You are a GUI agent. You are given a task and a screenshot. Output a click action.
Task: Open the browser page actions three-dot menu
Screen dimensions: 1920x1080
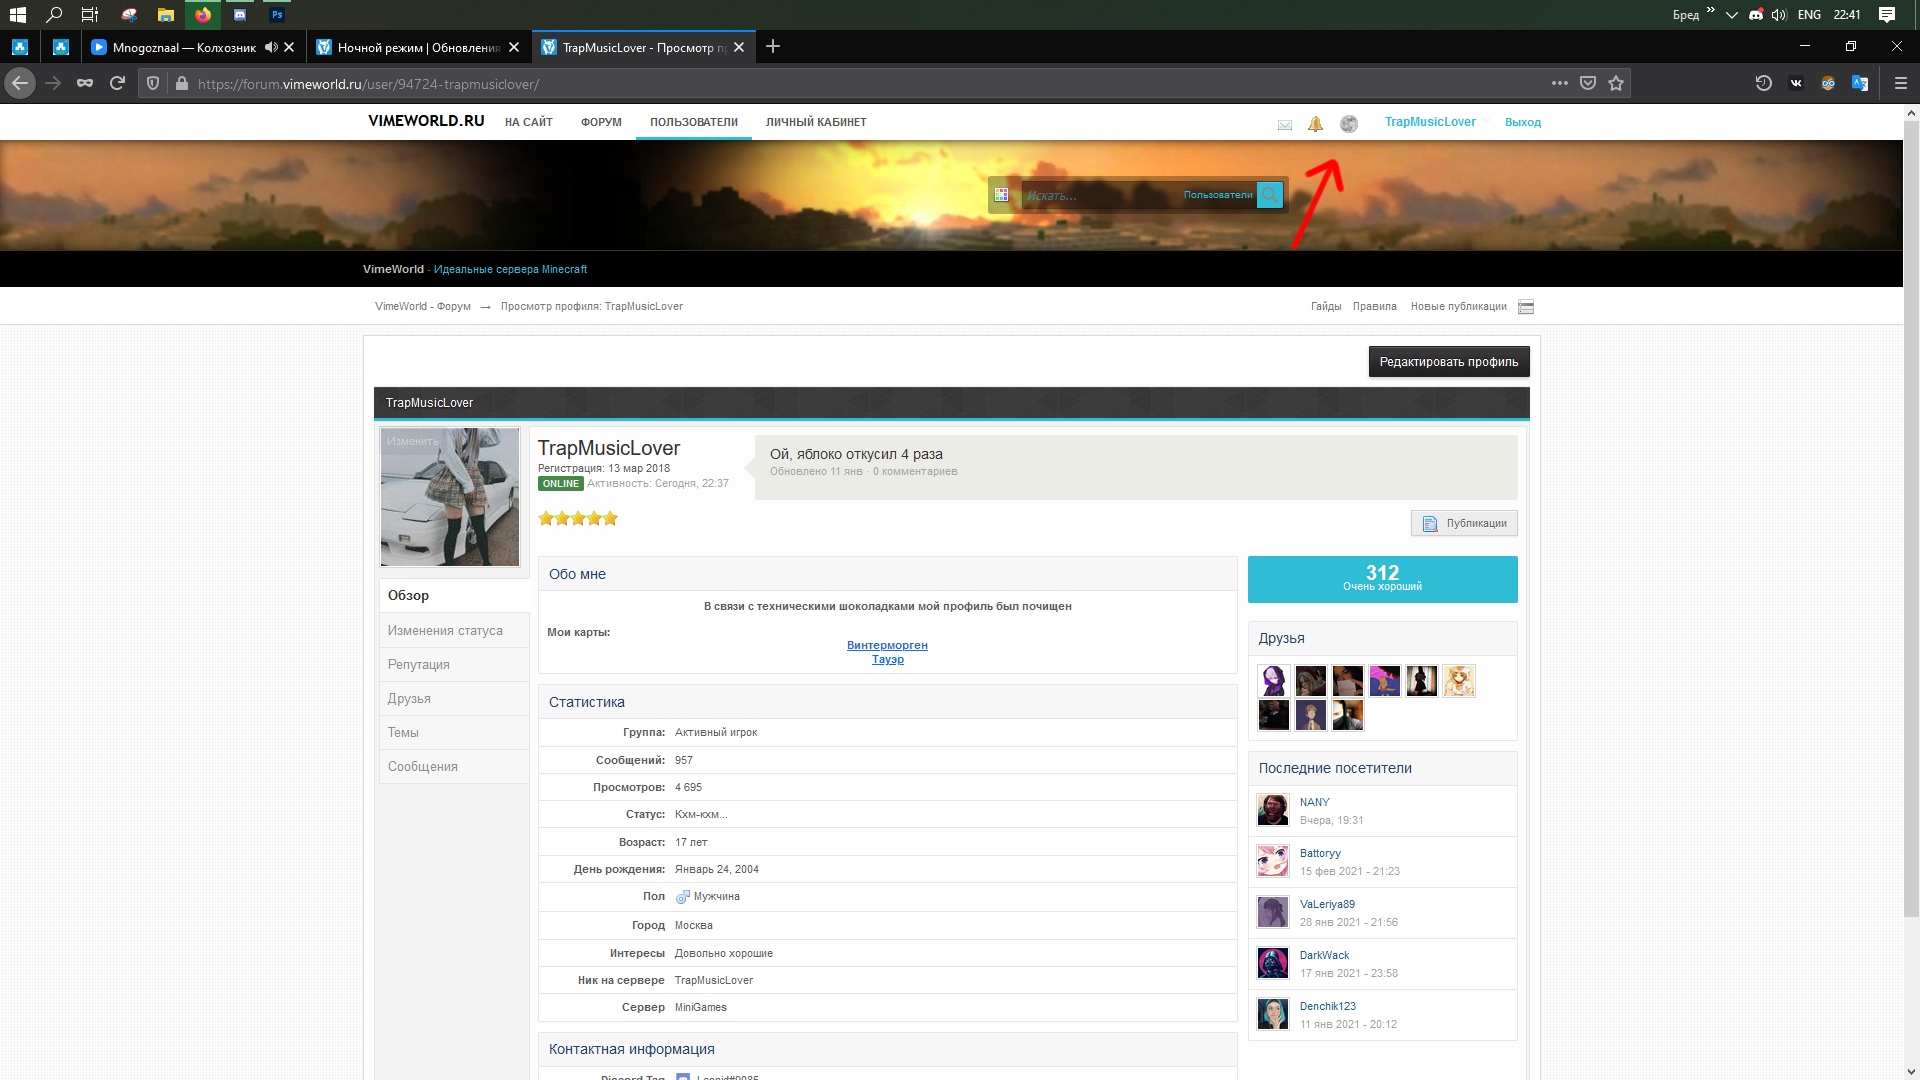click(1559, 84)
